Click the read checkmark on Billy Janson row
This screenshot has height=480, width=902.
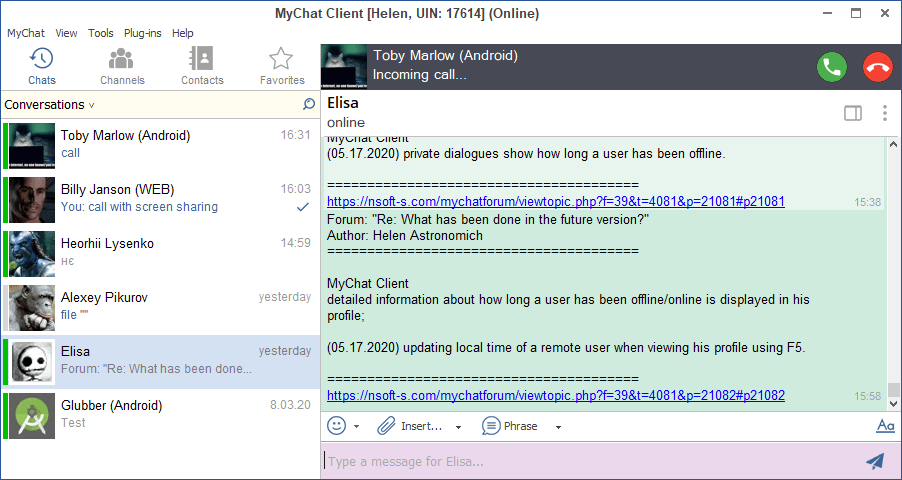pyautogui.click(x=303, y=207)
